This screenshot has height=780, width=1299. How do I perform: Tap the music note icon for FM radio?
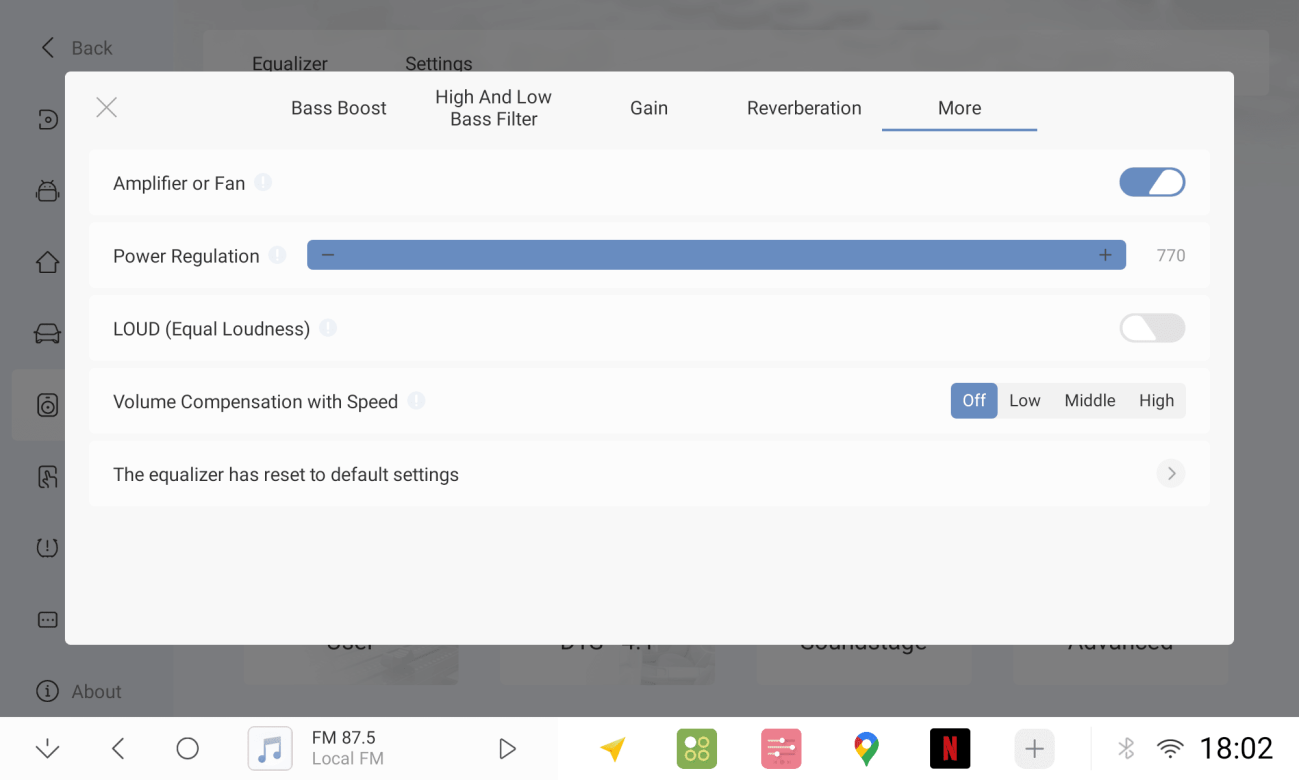[x=270, y=748]
